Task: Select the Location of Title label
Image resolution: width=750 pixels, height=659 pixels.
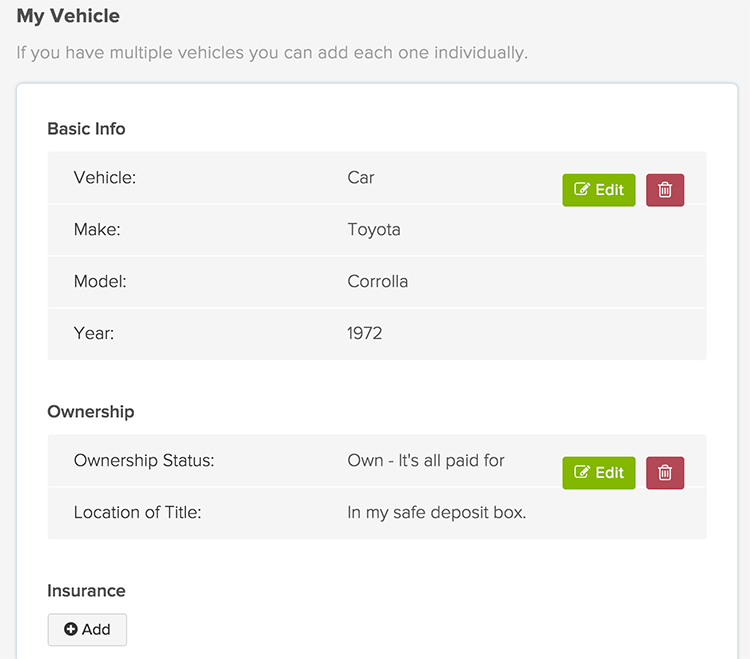Action: click(138, 513)
